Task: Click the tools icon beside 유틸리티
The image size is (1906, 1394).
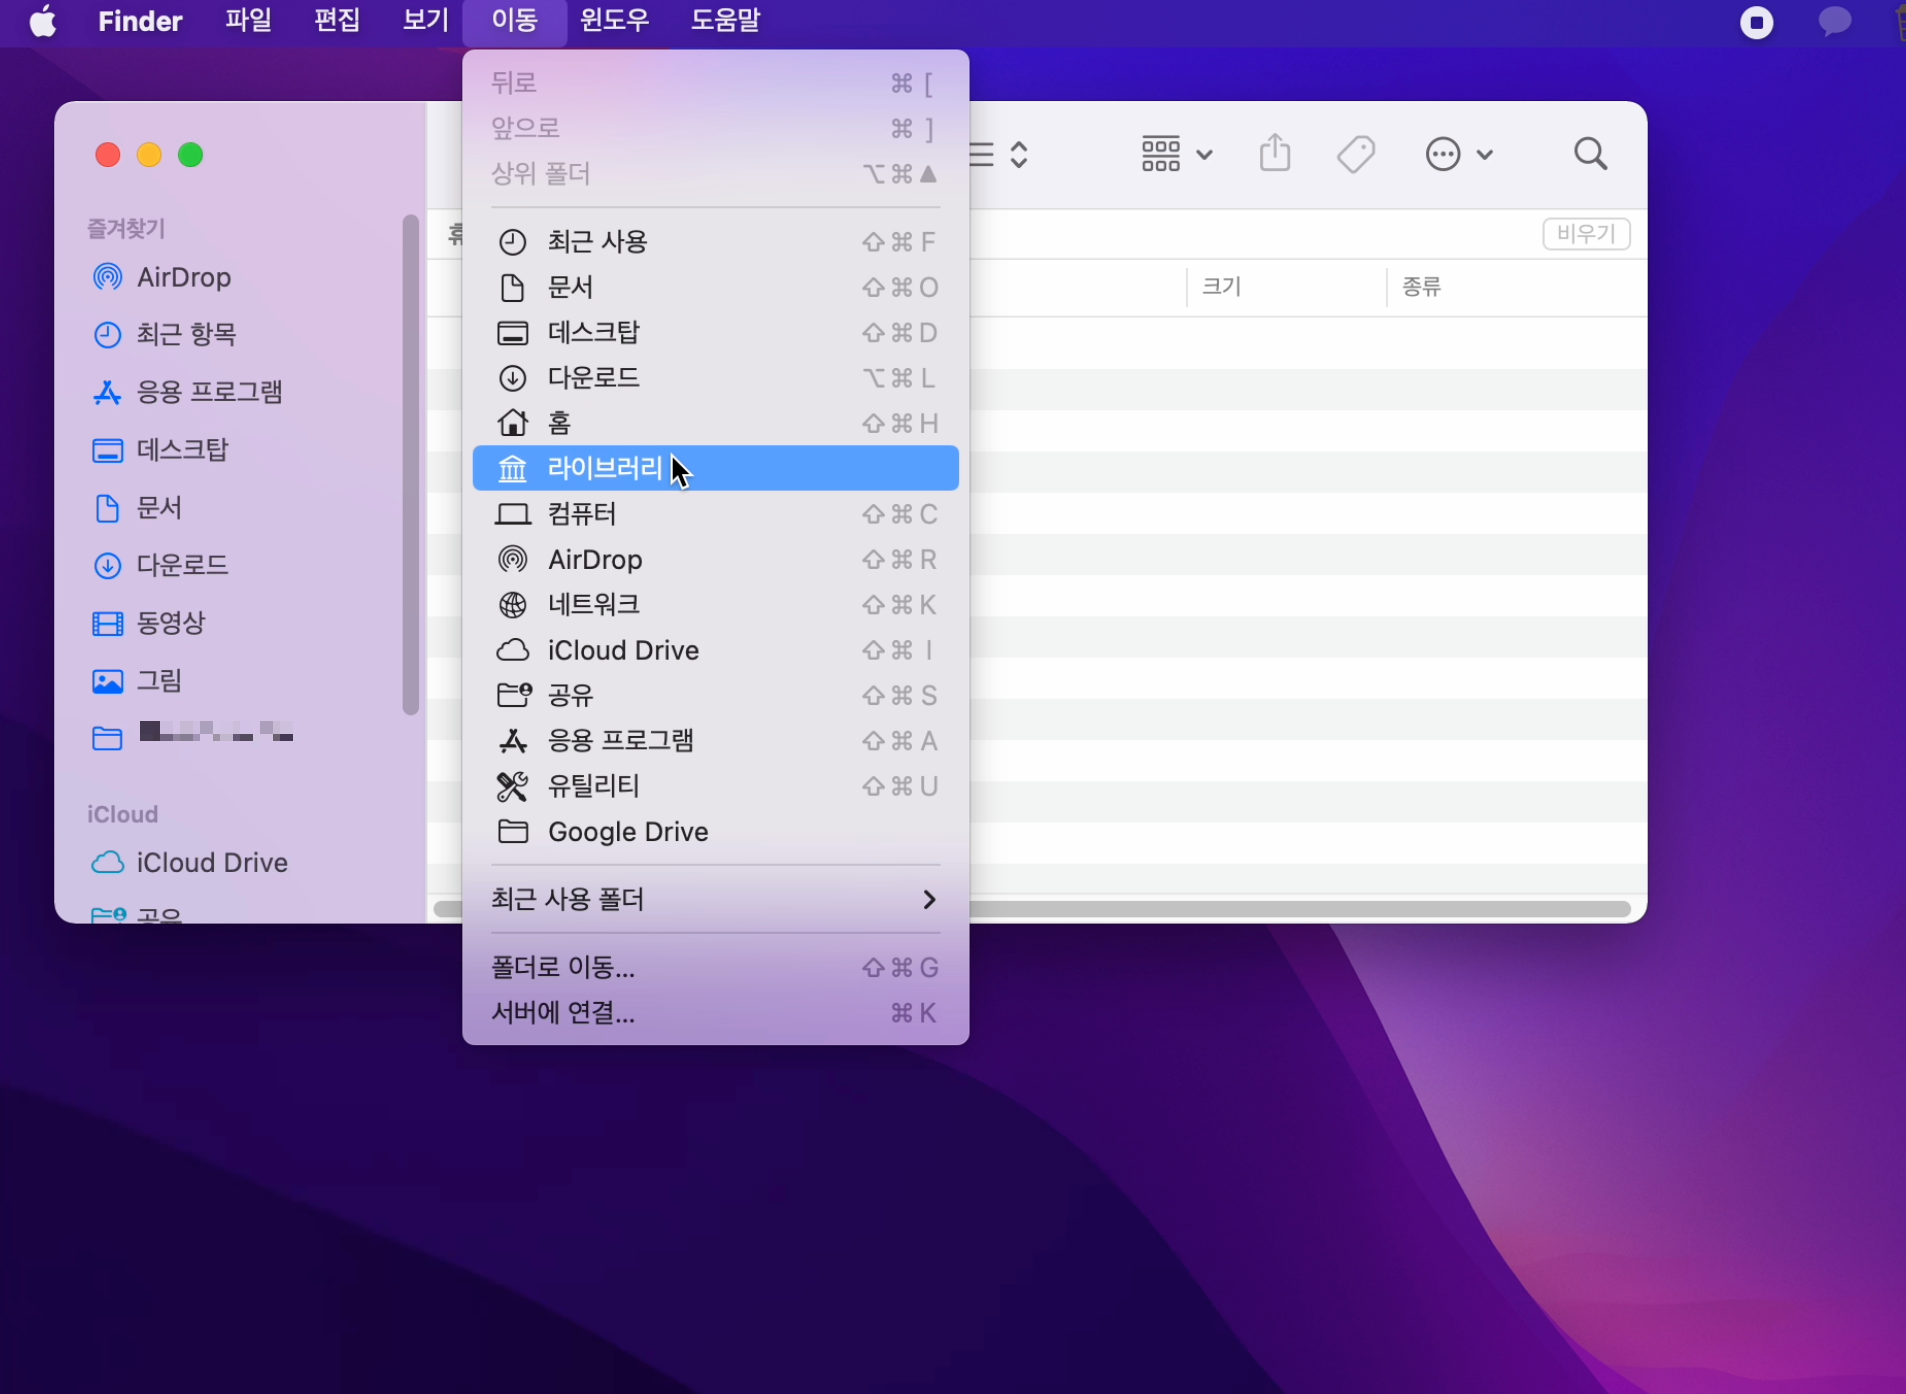Action: (x=512, y=786)
